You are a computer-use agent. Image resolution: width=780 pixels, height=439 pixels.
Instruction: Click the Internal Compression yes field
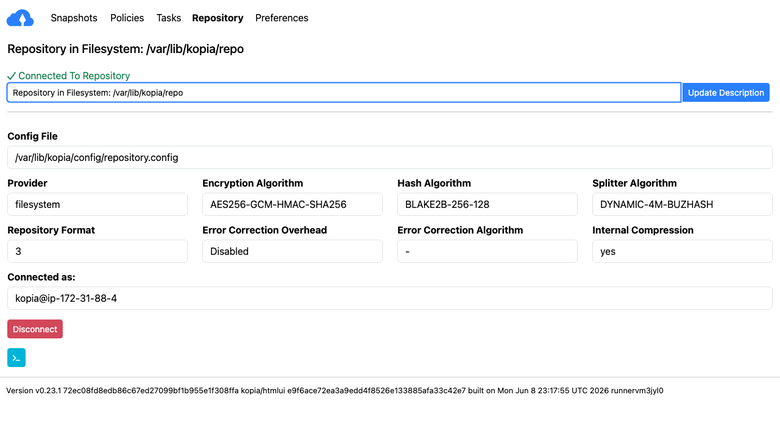[682, 251]
